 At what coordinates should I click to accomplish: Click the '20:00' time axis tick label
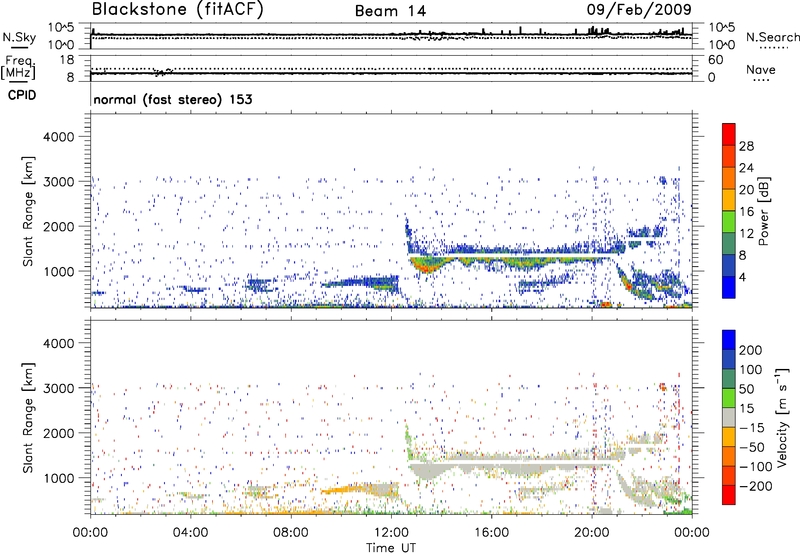(592, 533)
